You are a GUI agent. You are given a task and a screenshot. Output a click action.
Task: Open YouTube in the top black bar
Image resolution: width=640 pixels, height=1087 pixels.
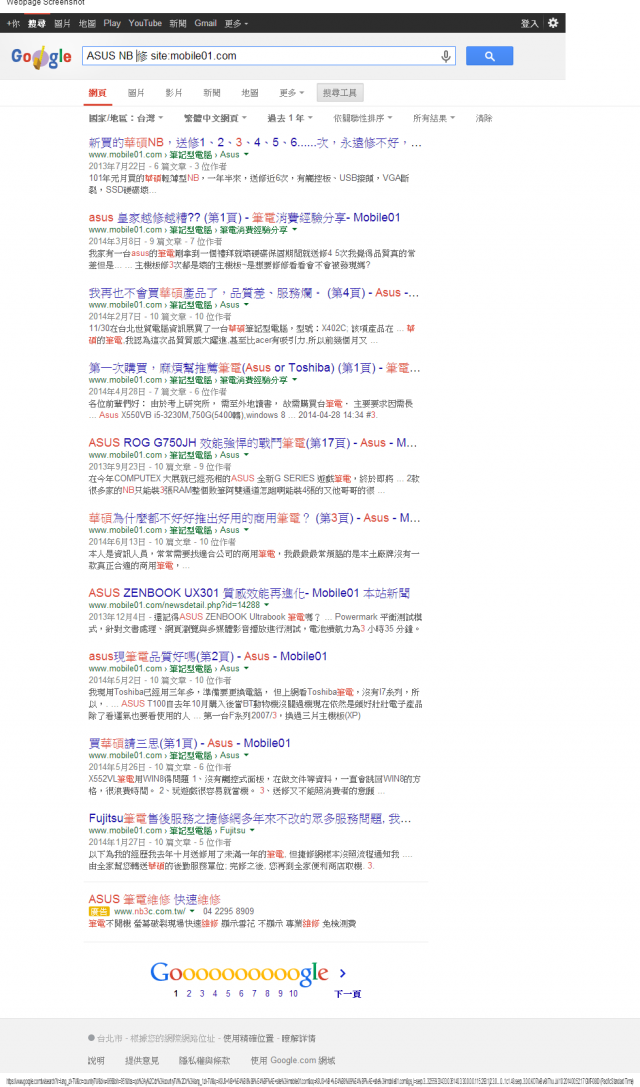(145, 23)
